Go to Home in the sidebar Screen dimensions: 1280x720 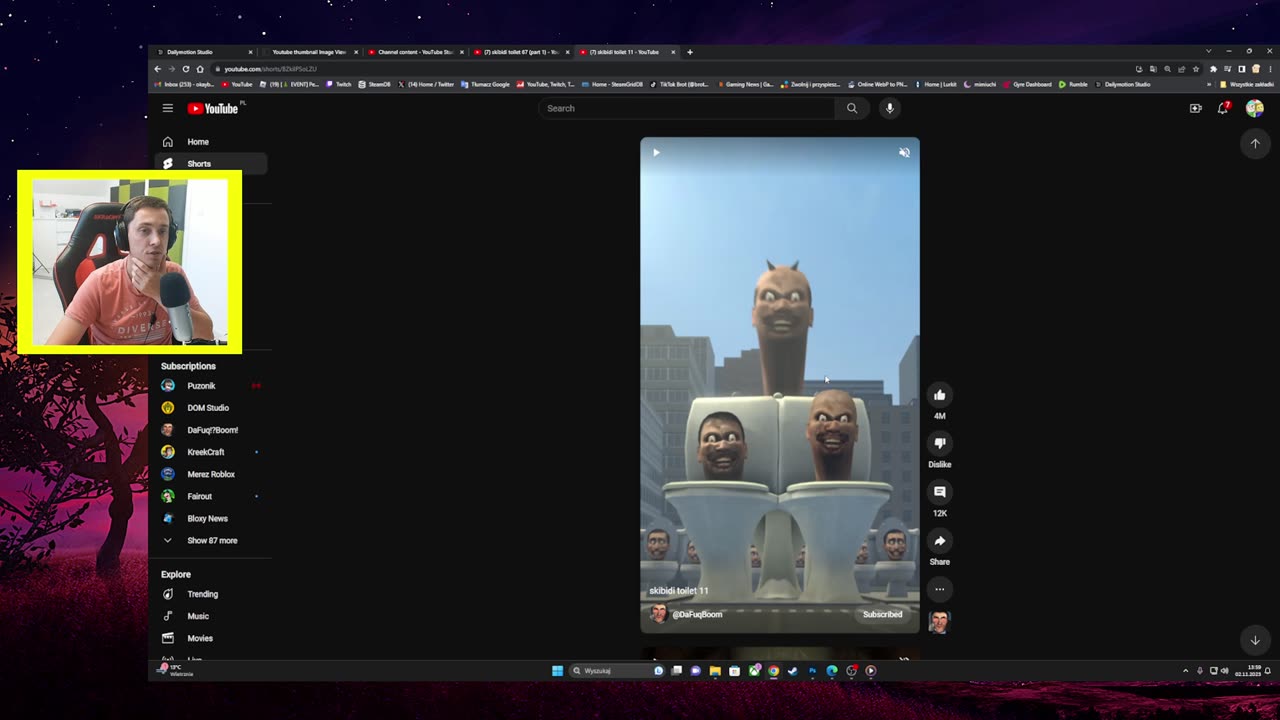coord(210,142)
